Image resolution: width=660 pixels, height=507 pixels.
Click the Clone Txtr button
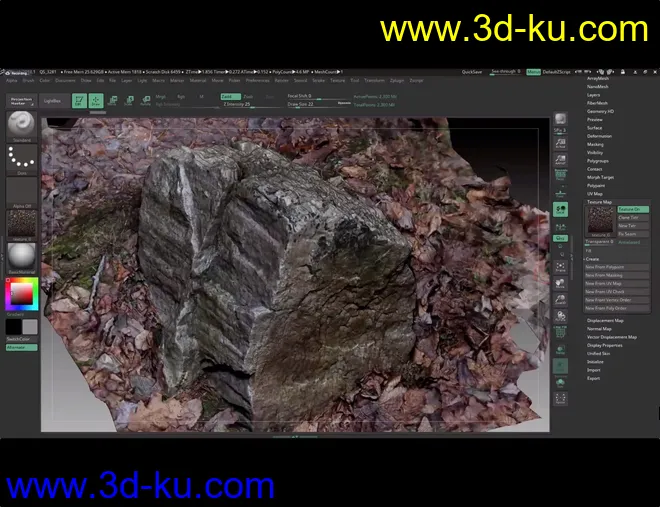(633, 218)
